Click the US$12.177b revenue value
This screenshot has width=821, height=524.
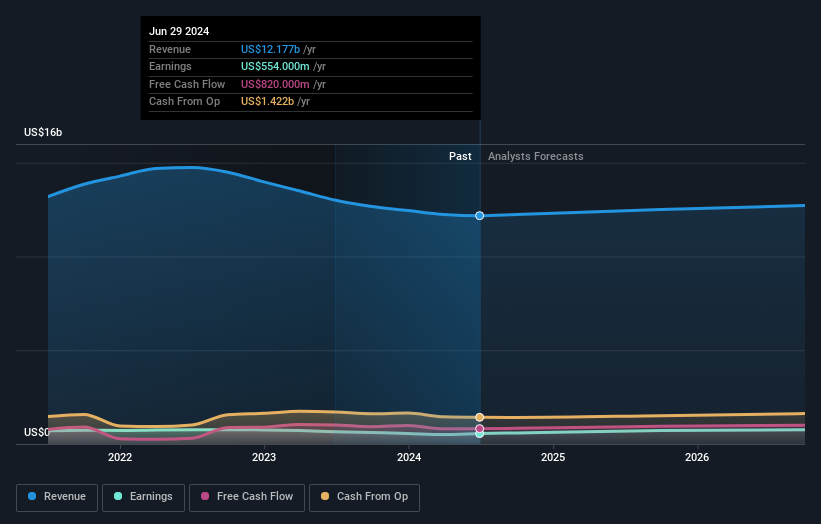click(270, 49)
